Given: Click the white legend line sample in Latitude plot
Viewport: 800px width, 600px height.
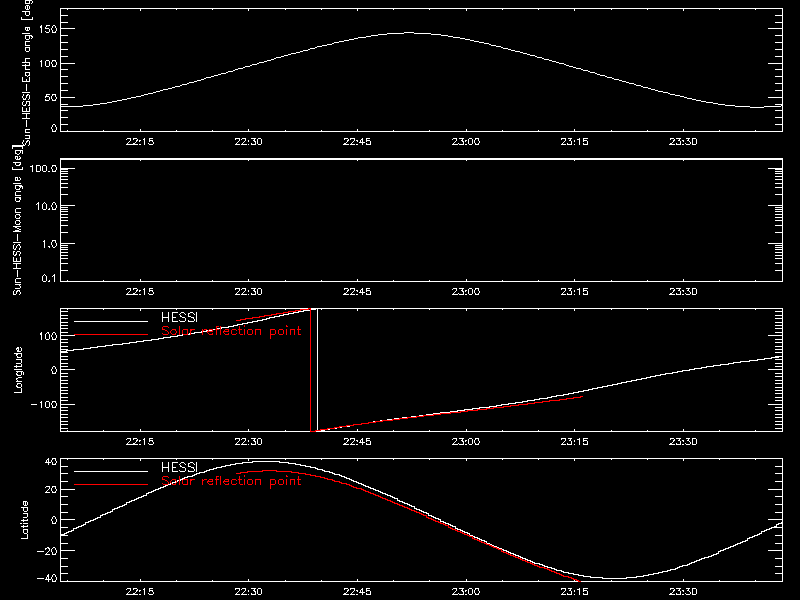Looking at the screenshot, I should click(111, 471).
